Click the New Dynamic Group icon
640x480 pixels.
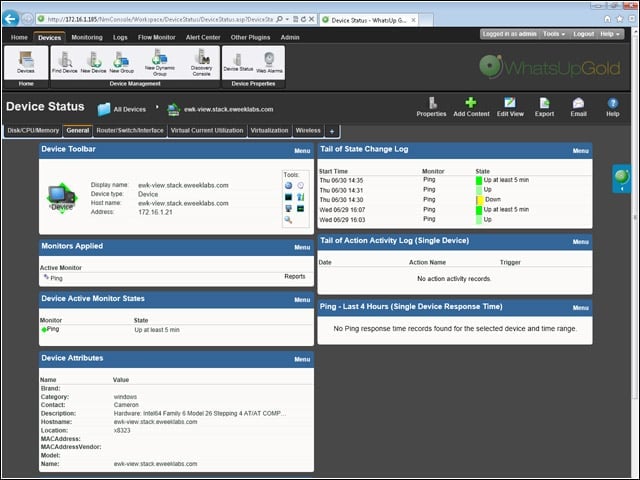(160, 62)
